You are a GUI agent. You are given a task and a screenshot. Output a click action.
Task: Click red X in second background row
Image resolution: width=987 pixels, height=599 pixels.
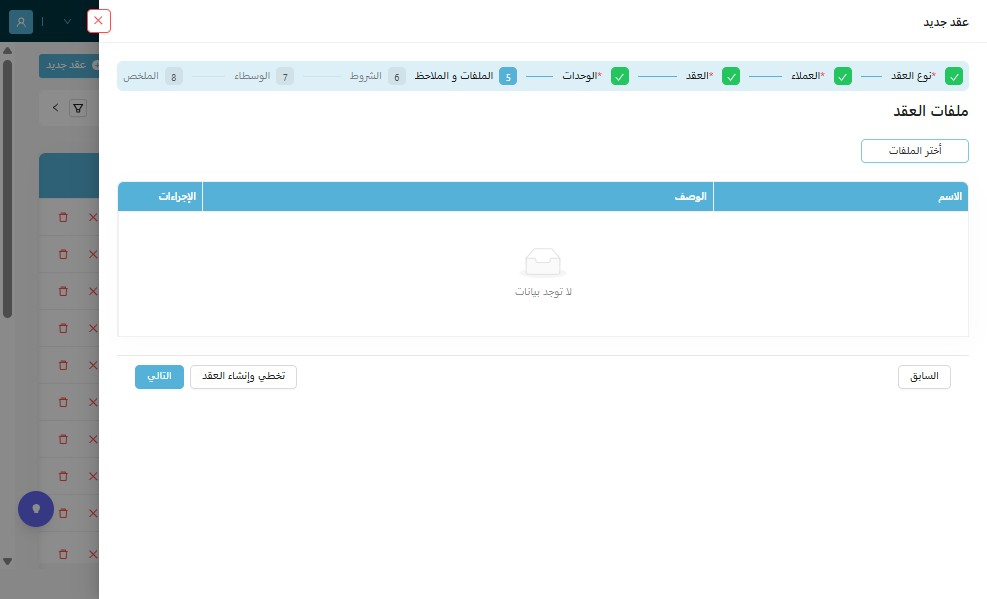(x=93, y=254)
